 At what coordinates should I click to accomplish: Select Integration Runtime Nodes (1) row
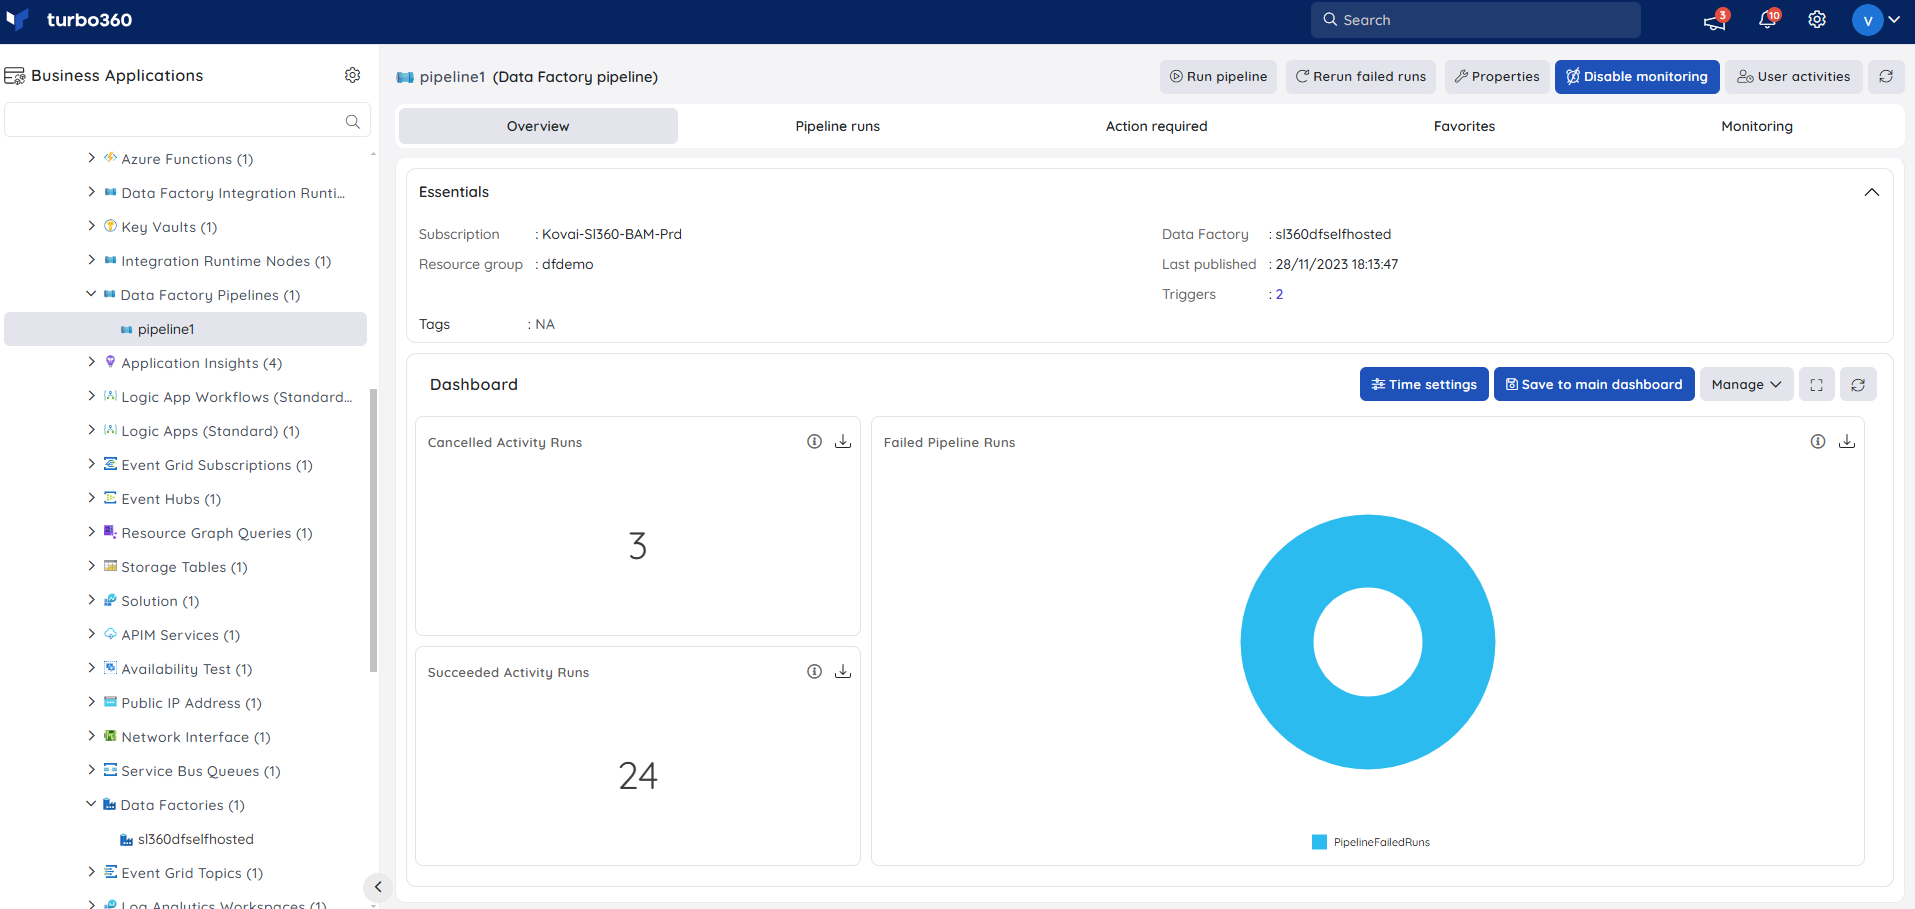[x=226, y=261]
